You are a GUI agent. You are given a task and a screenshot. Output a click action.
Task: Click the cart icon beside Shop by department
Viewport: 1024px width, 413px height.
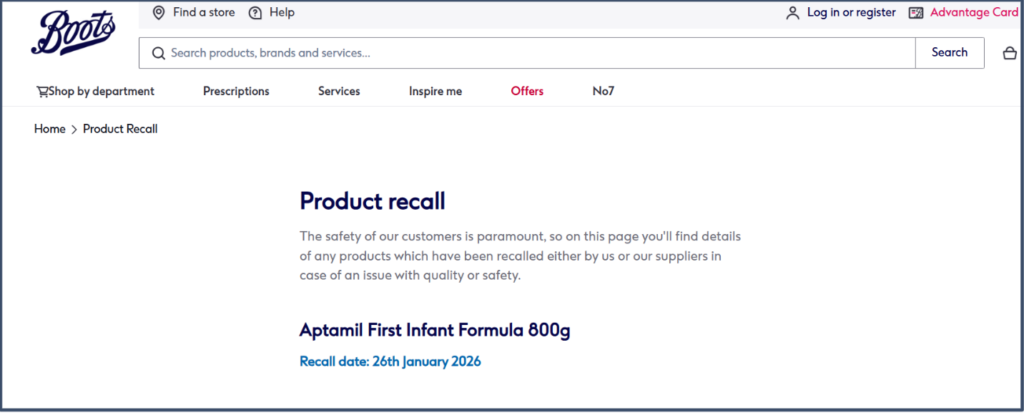click(42, 91)
